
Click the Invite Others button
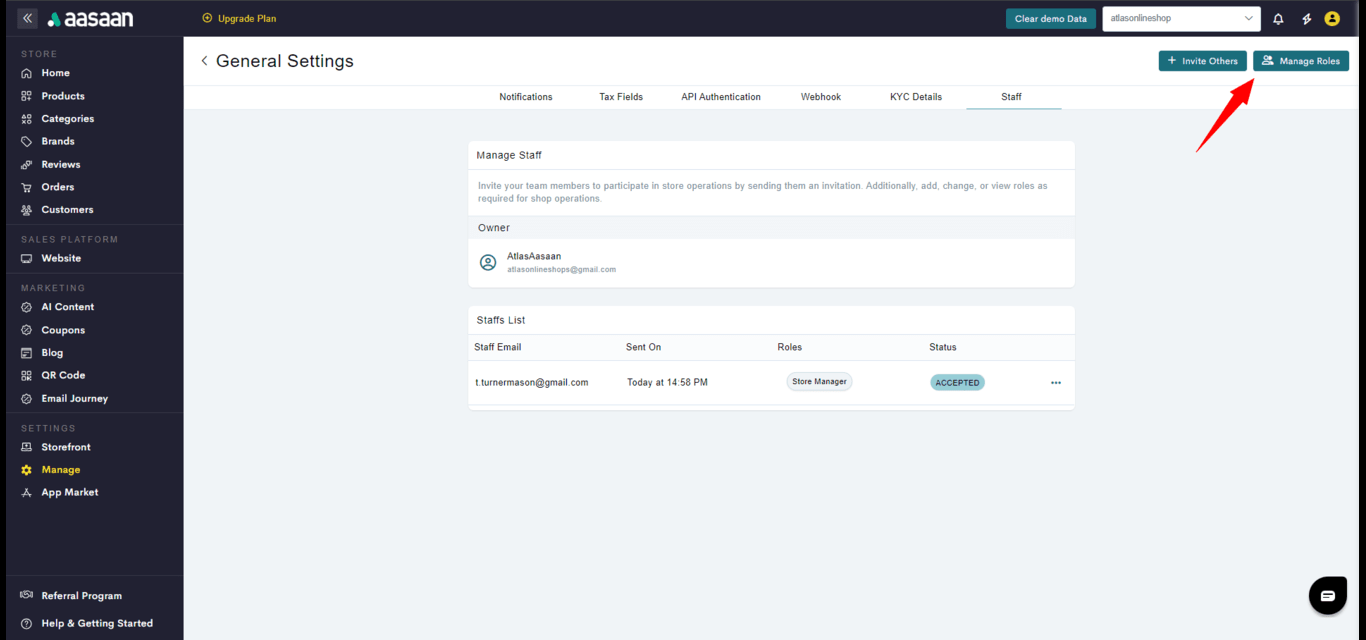click(1202, 61)
